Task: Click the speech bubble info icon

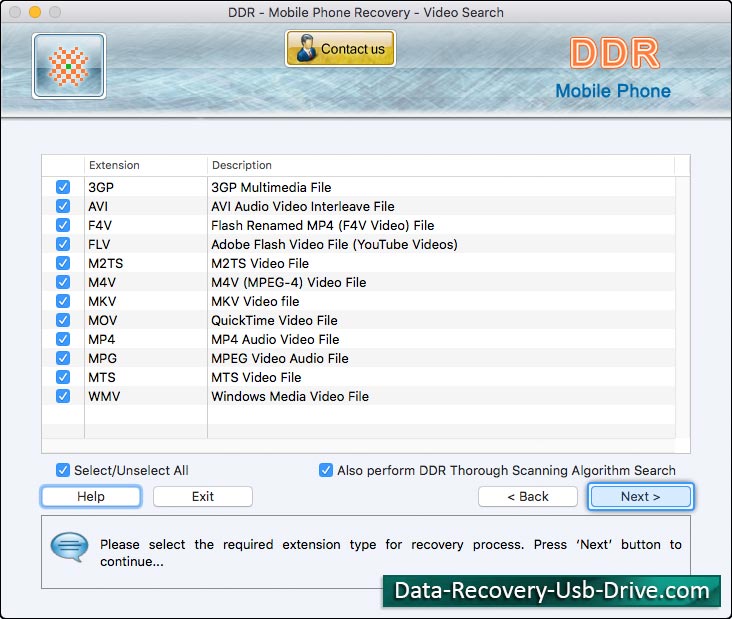Action: point(70,546)
